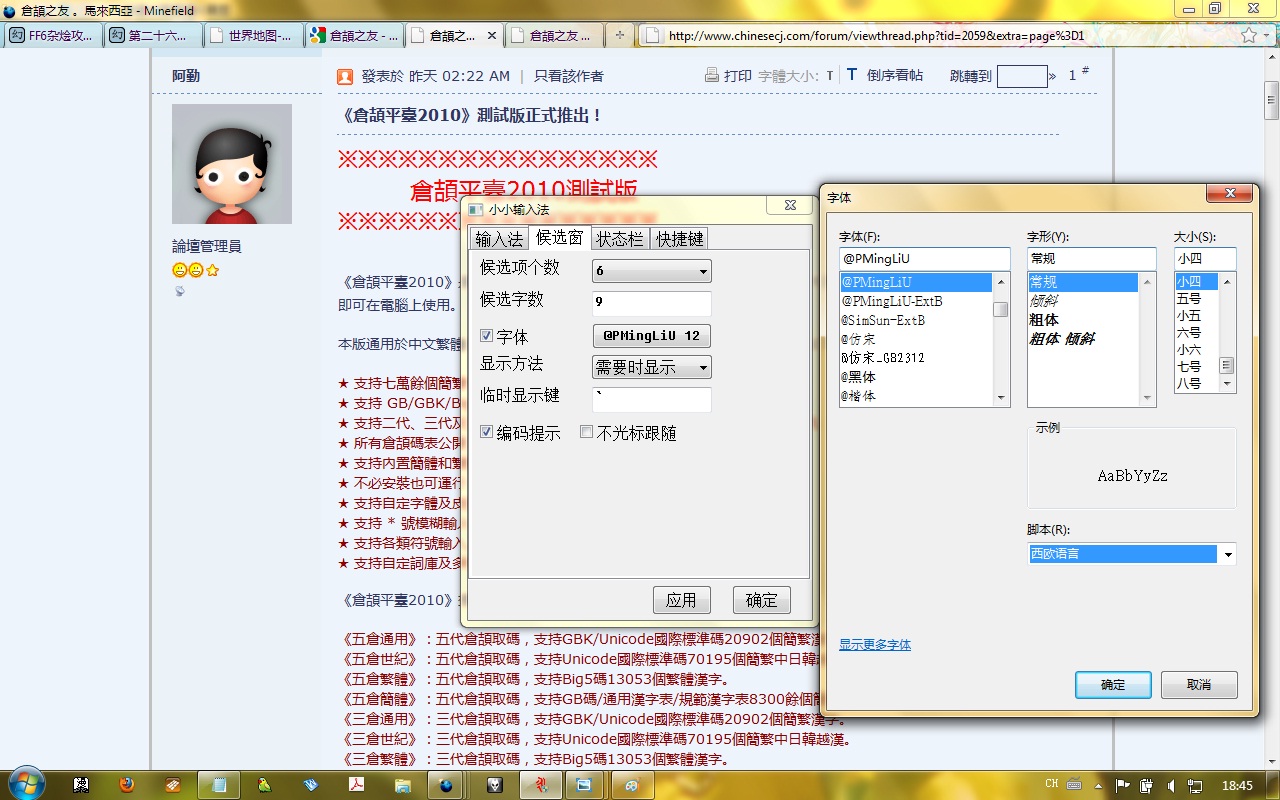Switch to the FF6杂烩攻 browser tab
The width and height of the screenshot is (1280, 800).
point(53,35)
